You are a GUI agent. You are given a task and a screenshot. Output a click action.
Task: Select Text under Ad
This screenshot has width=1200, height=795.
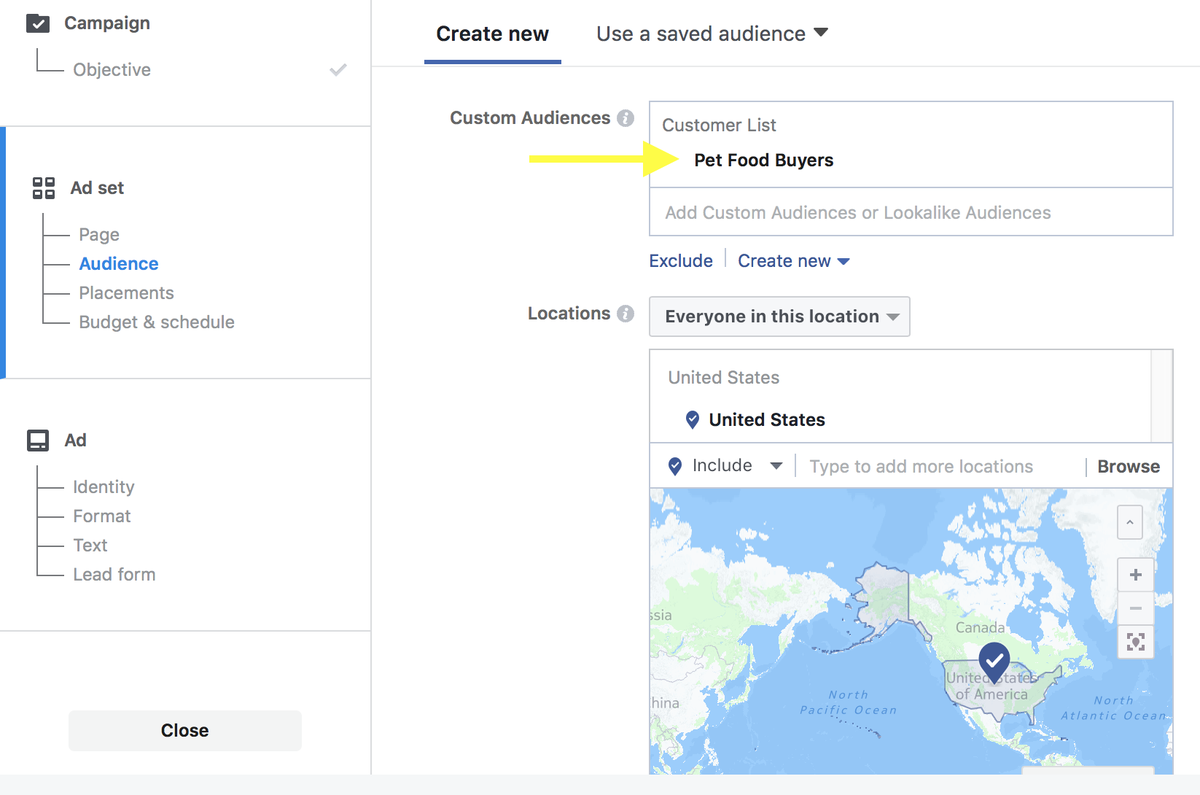tap(90, 545)
